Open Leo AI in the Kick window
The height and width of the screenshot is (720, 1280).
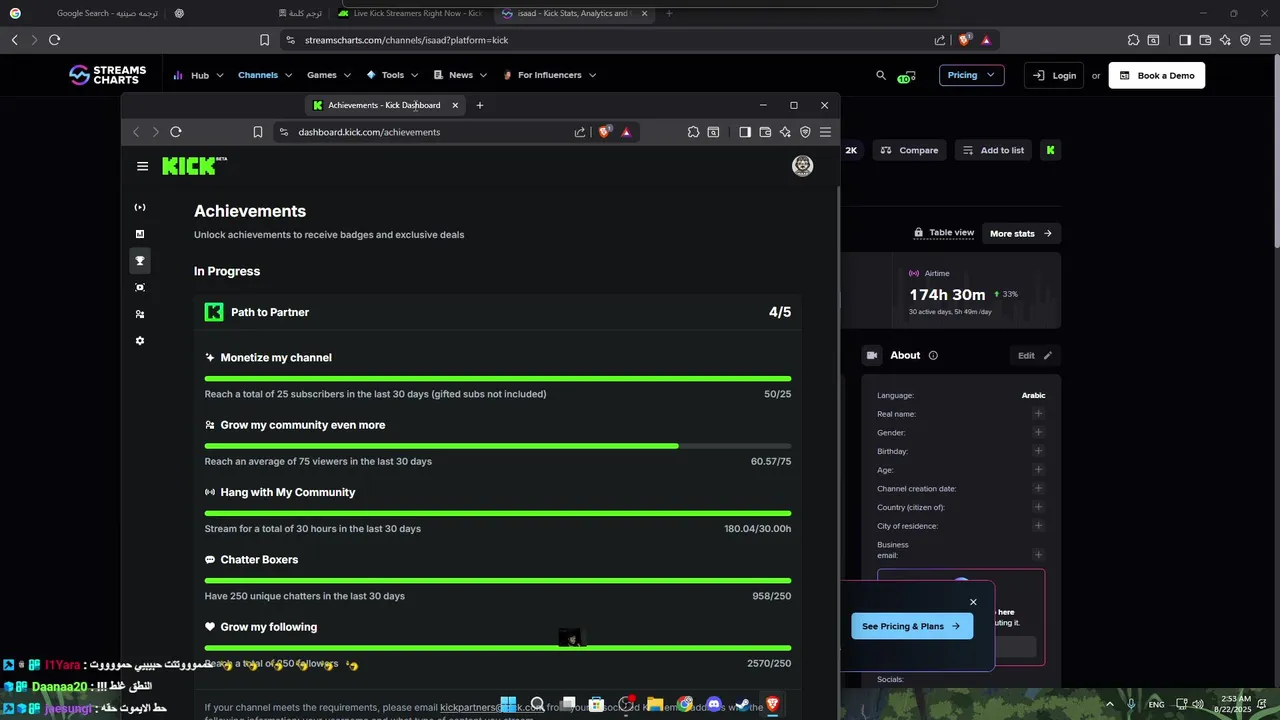785,132
